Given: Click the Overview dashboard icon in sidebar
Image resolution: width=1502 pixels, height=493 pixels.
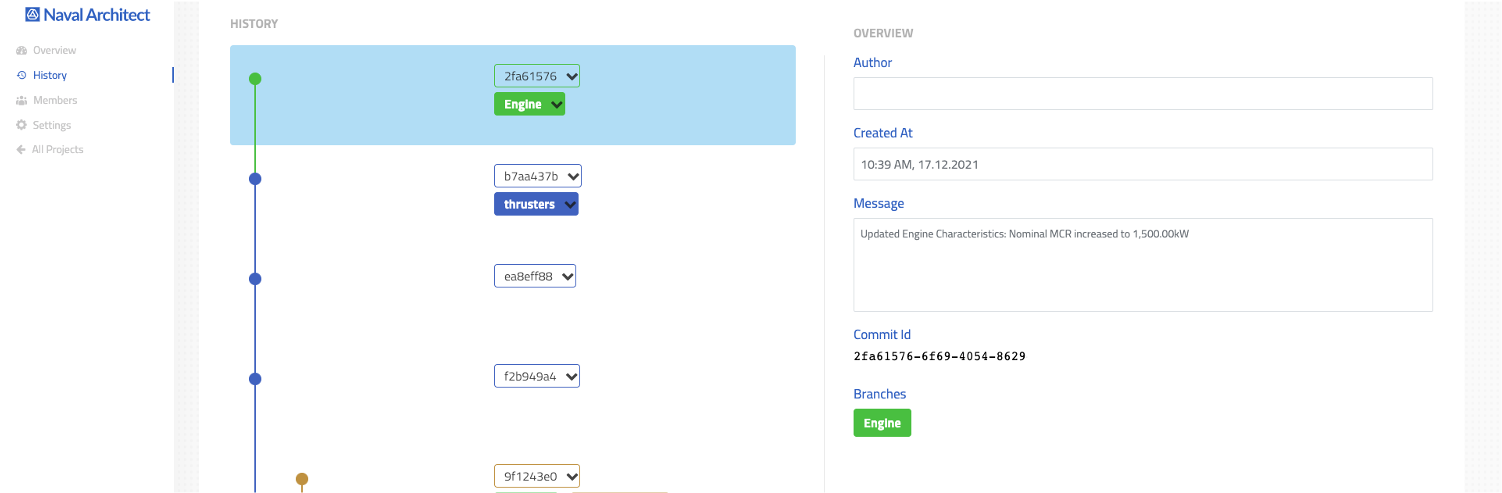Looking at the screenshot, I should click(21, 50).
